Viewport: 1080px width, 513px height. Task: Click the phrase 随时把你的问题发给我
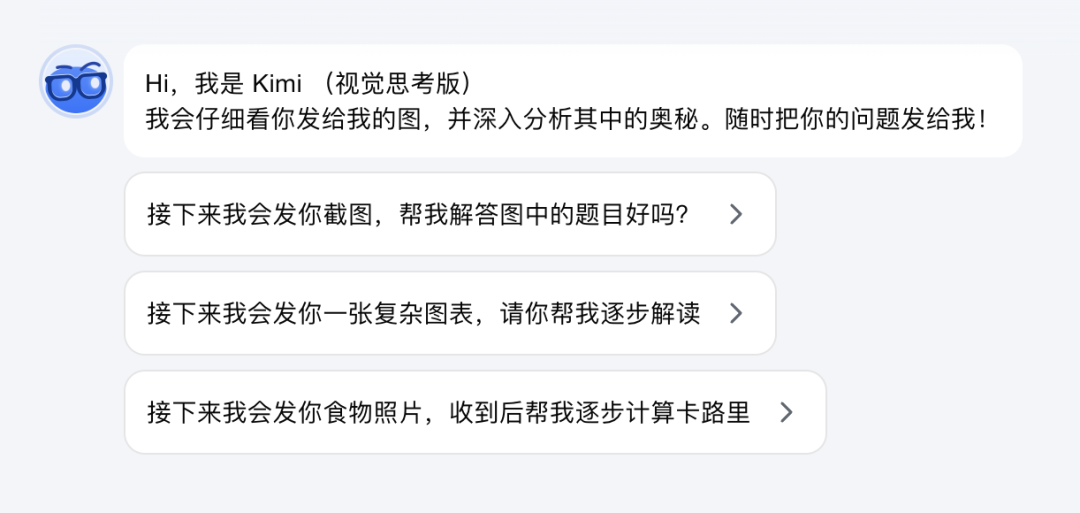[x=851, y=121]
